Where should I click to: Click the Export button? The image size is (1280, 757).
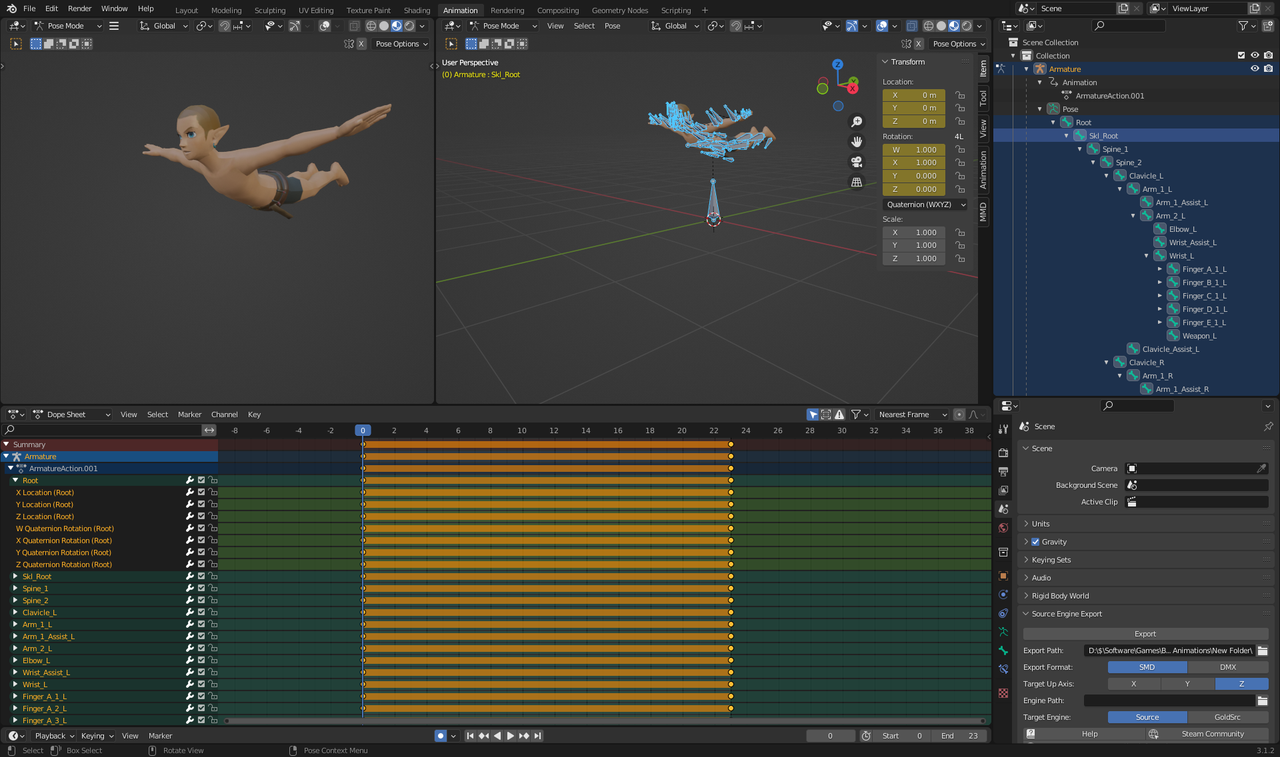(1145, 634)
